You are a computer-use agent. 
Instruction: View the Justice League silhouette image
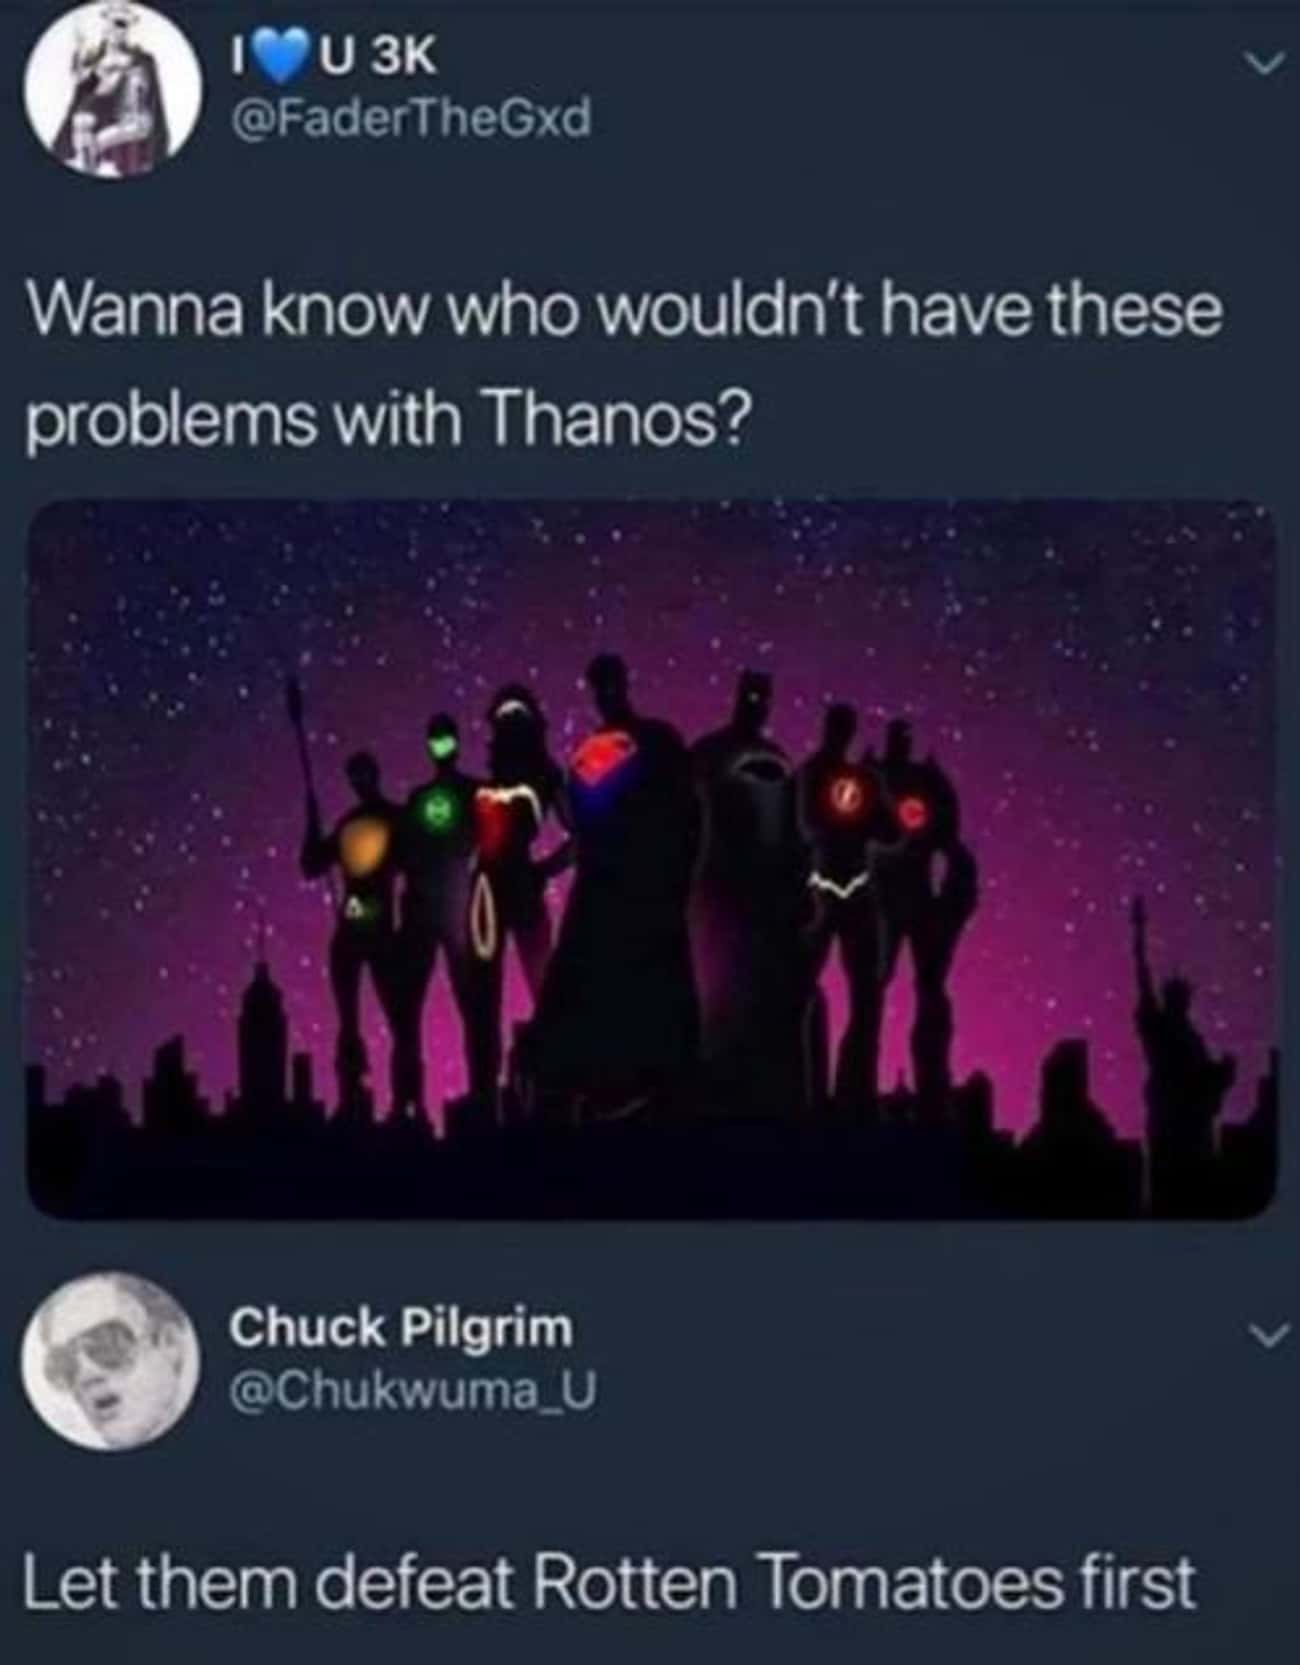pyautogui.click(x=651, y=861)
